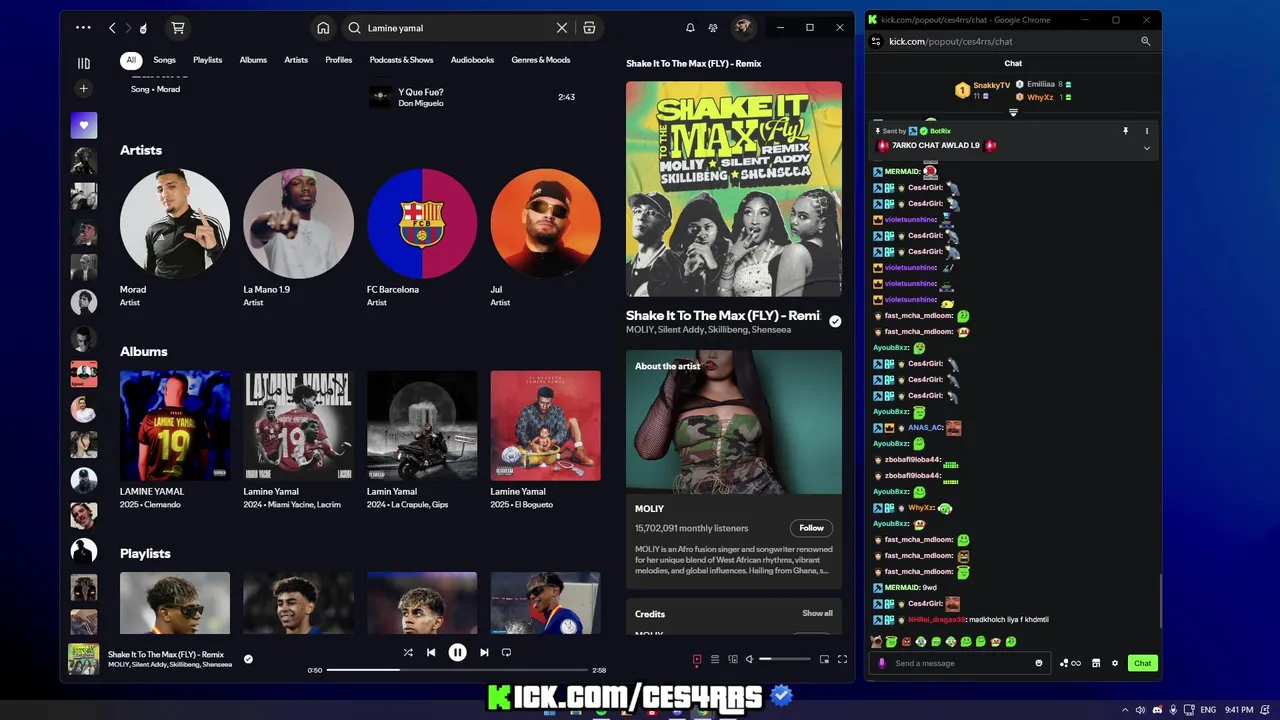Open notifications bell
Image resolution: width=1280 pixels, height=720 pixels.
(690, 28)
